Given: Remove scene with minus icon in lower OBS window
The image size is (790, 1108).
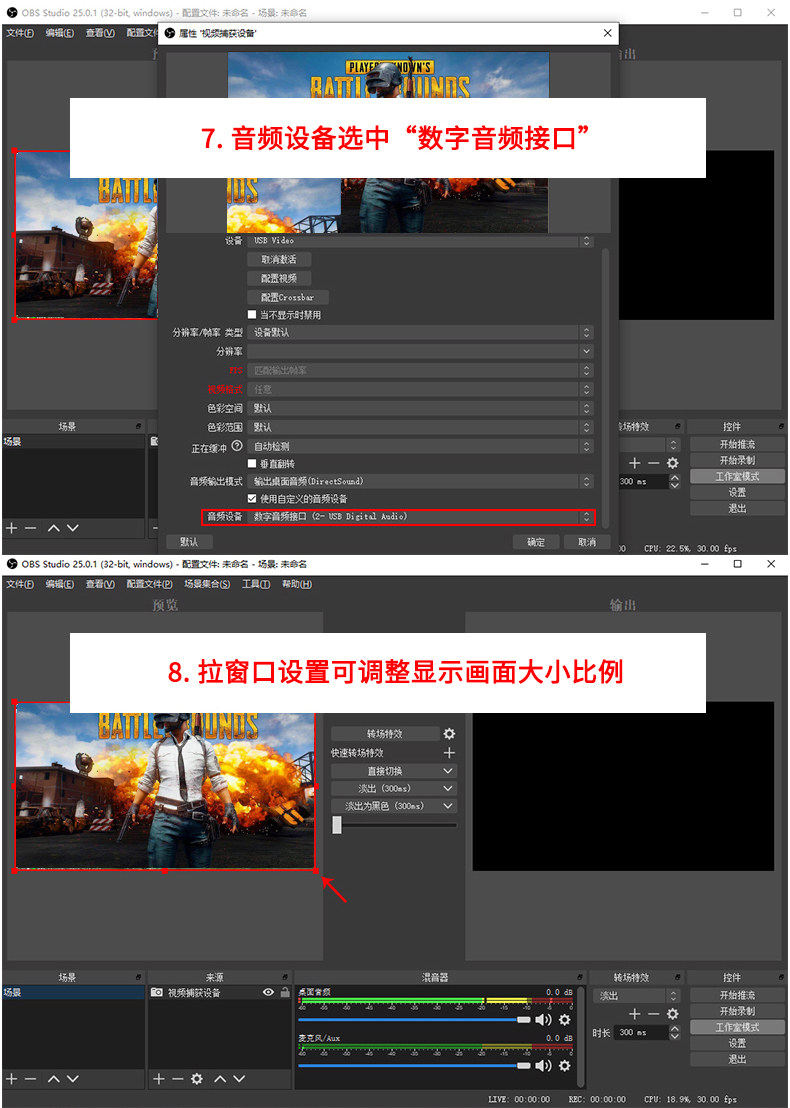Looking at the screenshot, I should click(x=31, y=1079).
